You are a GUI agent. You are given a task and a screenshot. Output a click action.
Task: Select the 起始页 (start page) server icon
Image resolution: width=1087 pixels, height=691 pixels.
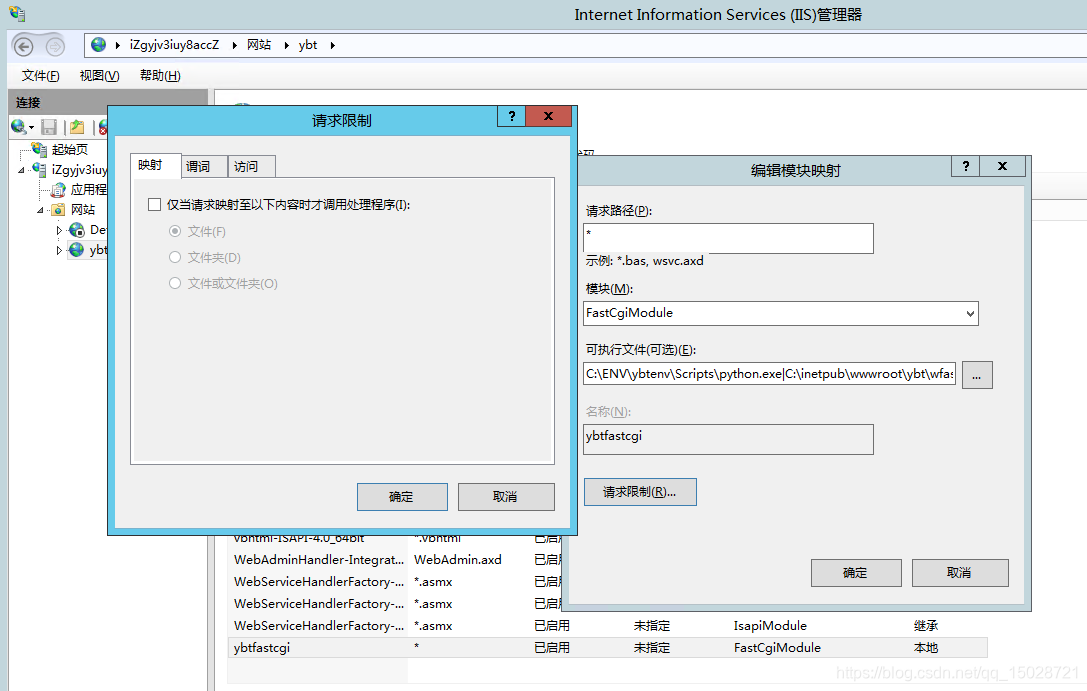38,149
